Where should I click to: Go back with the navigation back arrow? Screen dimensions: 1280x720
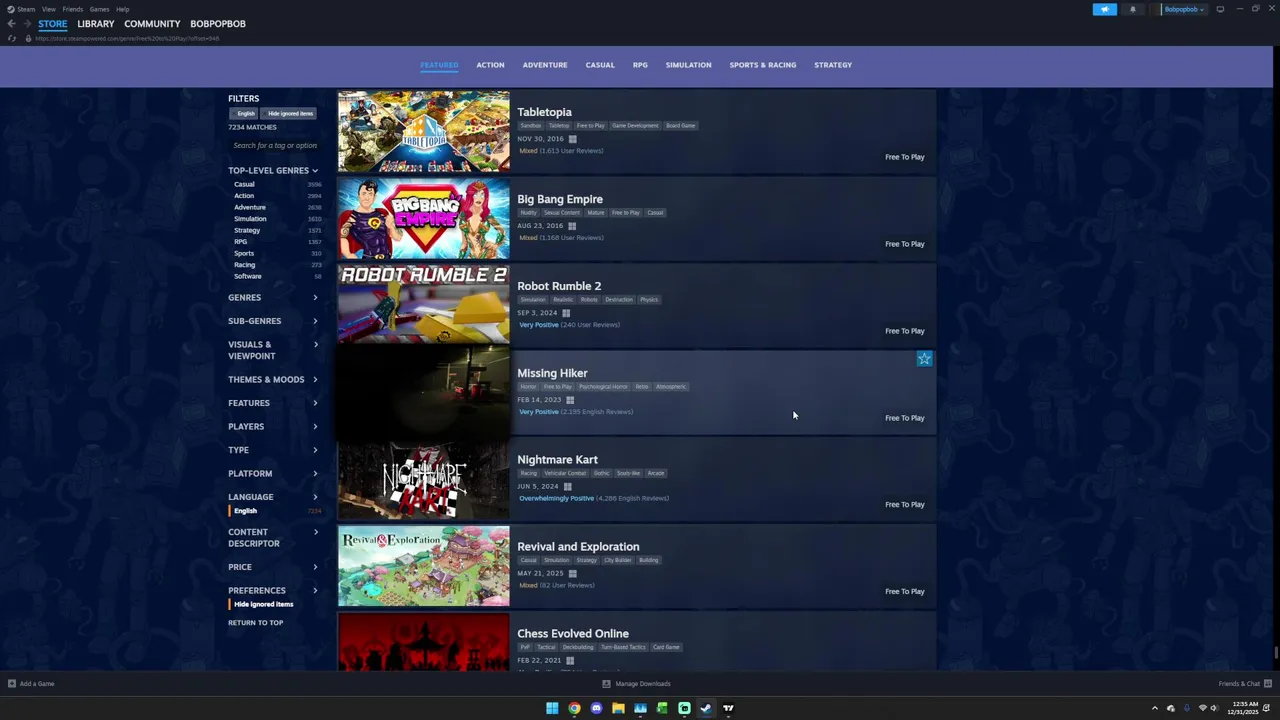[x=11, y=24]
